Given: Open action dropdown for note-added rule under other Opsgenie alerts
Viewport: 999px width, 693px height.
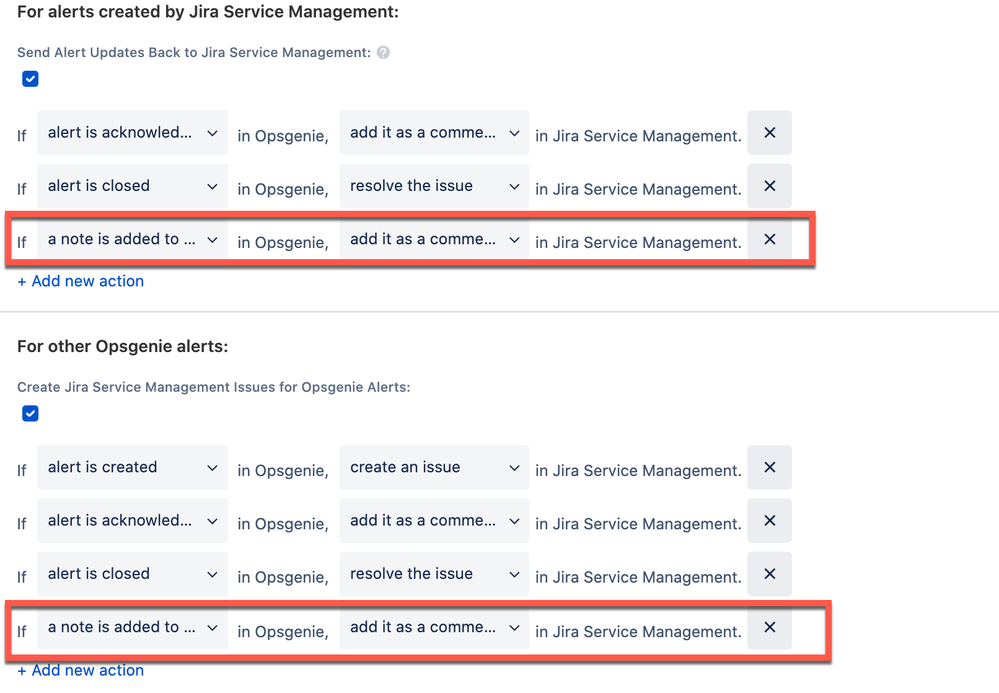Looking at the screenshot, I should (435, 627).
